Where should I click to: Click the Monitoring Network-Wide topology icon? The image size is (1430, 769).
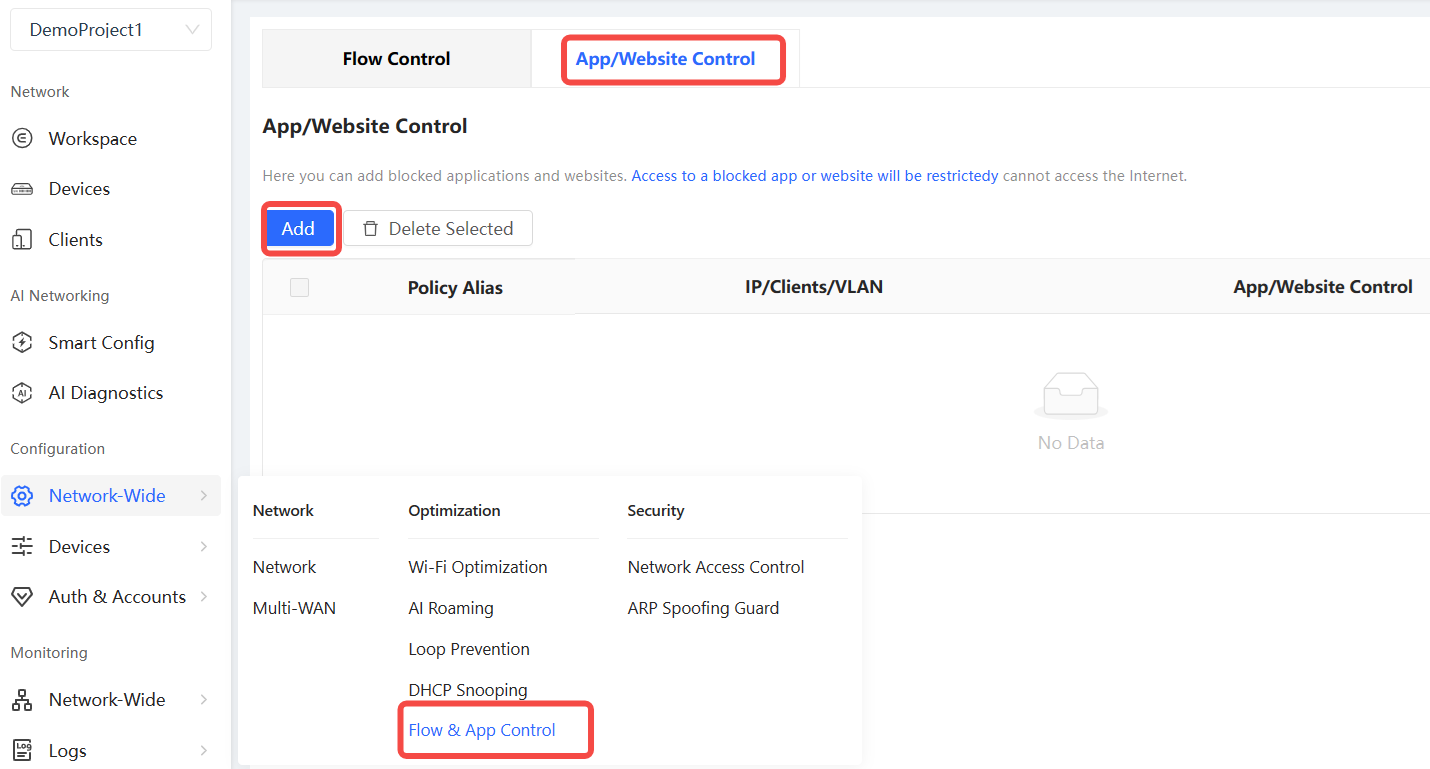(x=22, y=700)
